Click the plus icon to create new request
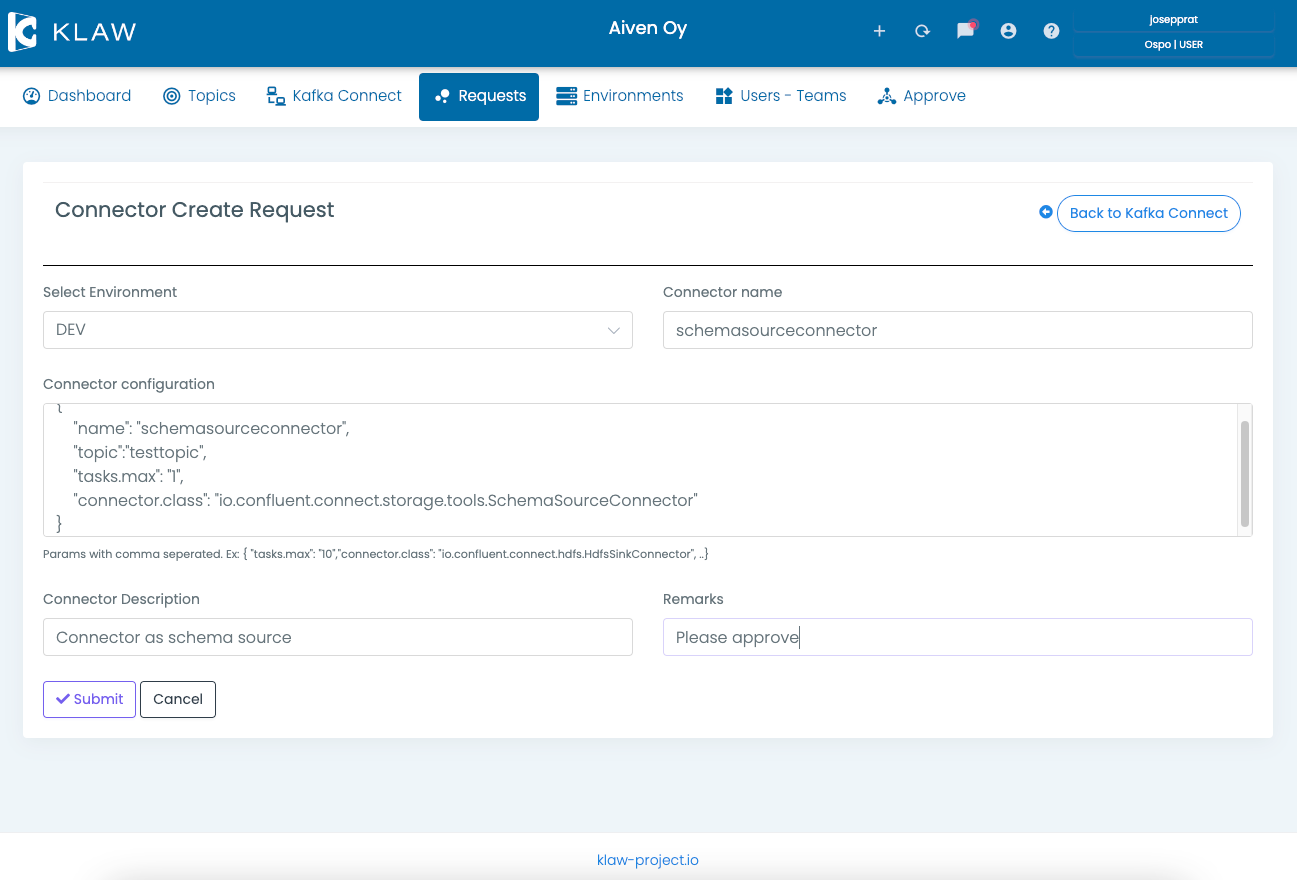The image size is (1297, 880). coord(879,31)
